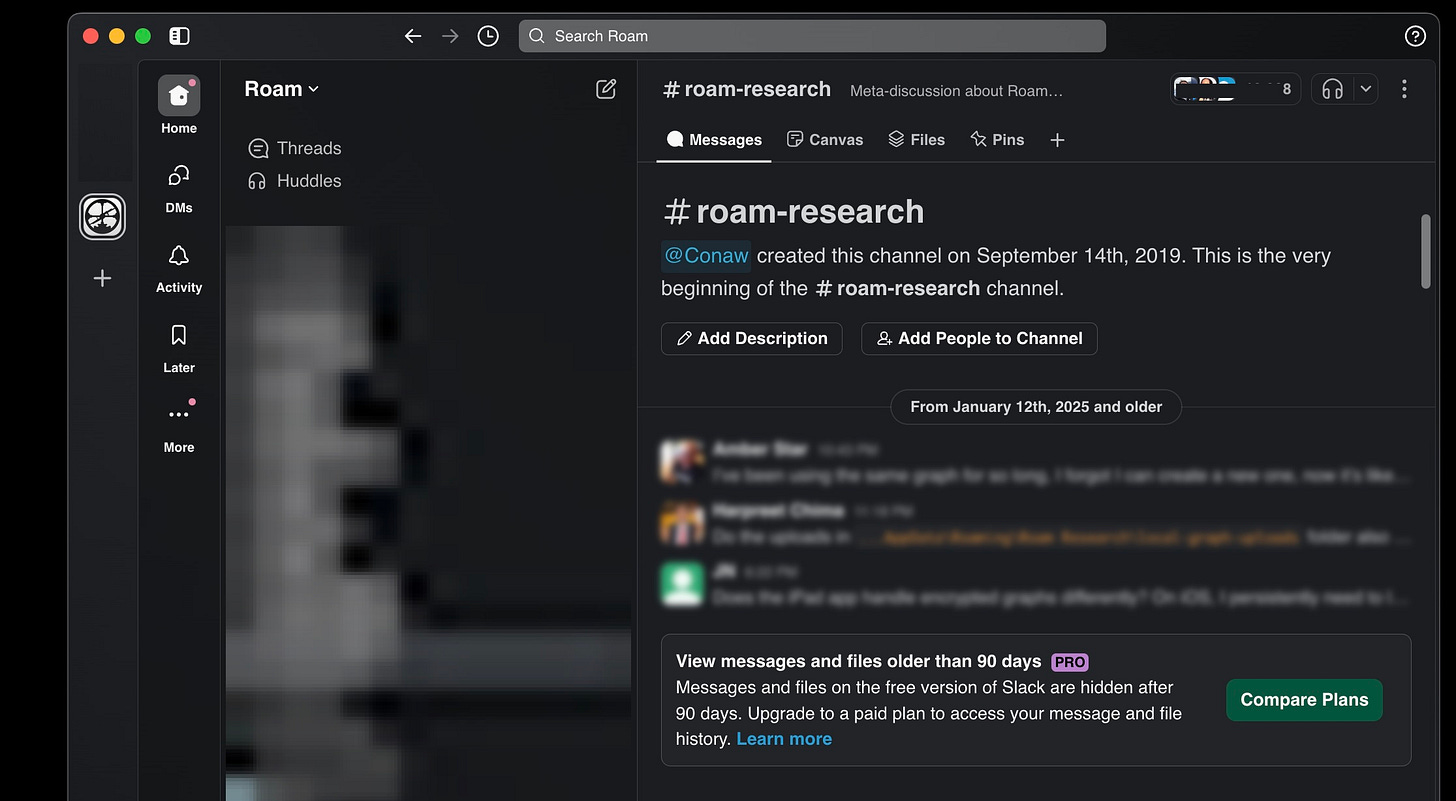The height and width of the screenshot is (801, 1456).
Task: Switch to the Files tab
Action: click(x=916, y=140)
